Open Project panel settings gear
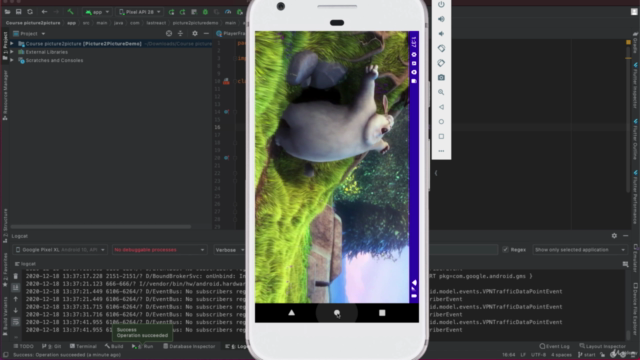 point(195,33)
